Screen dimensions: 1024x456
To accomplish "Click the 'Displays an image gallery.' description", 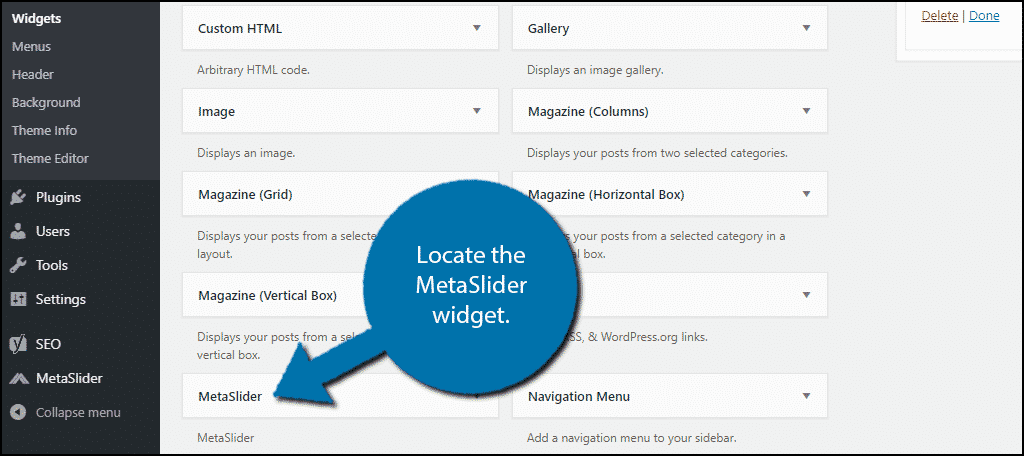I will (596, 70).
